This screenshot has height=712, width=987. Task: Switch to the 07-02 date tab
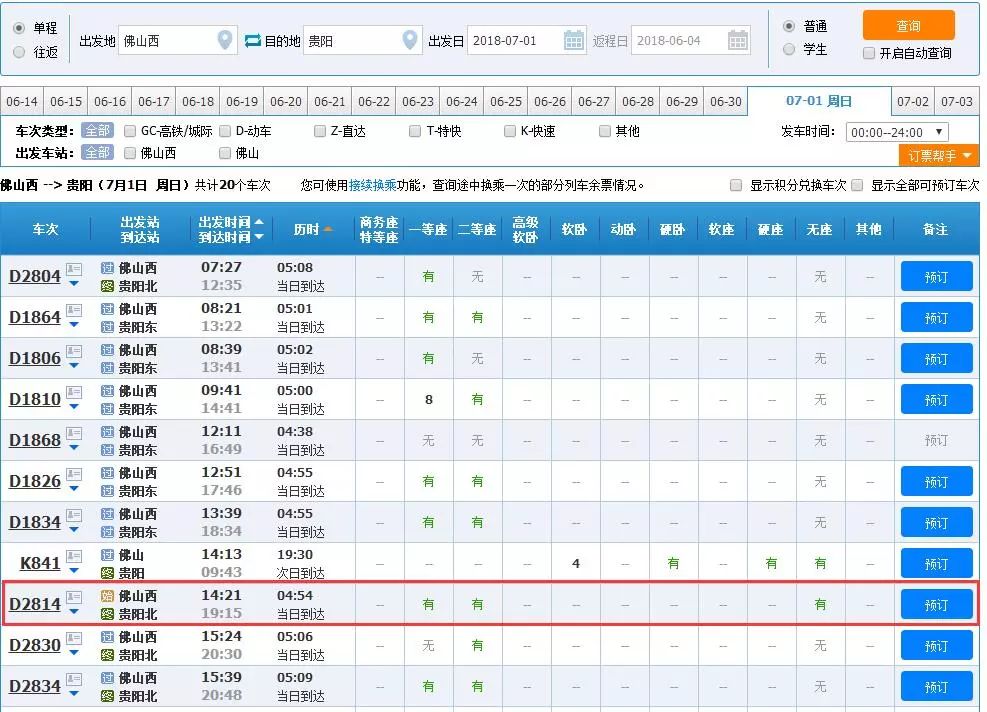(x=913, y=101)
